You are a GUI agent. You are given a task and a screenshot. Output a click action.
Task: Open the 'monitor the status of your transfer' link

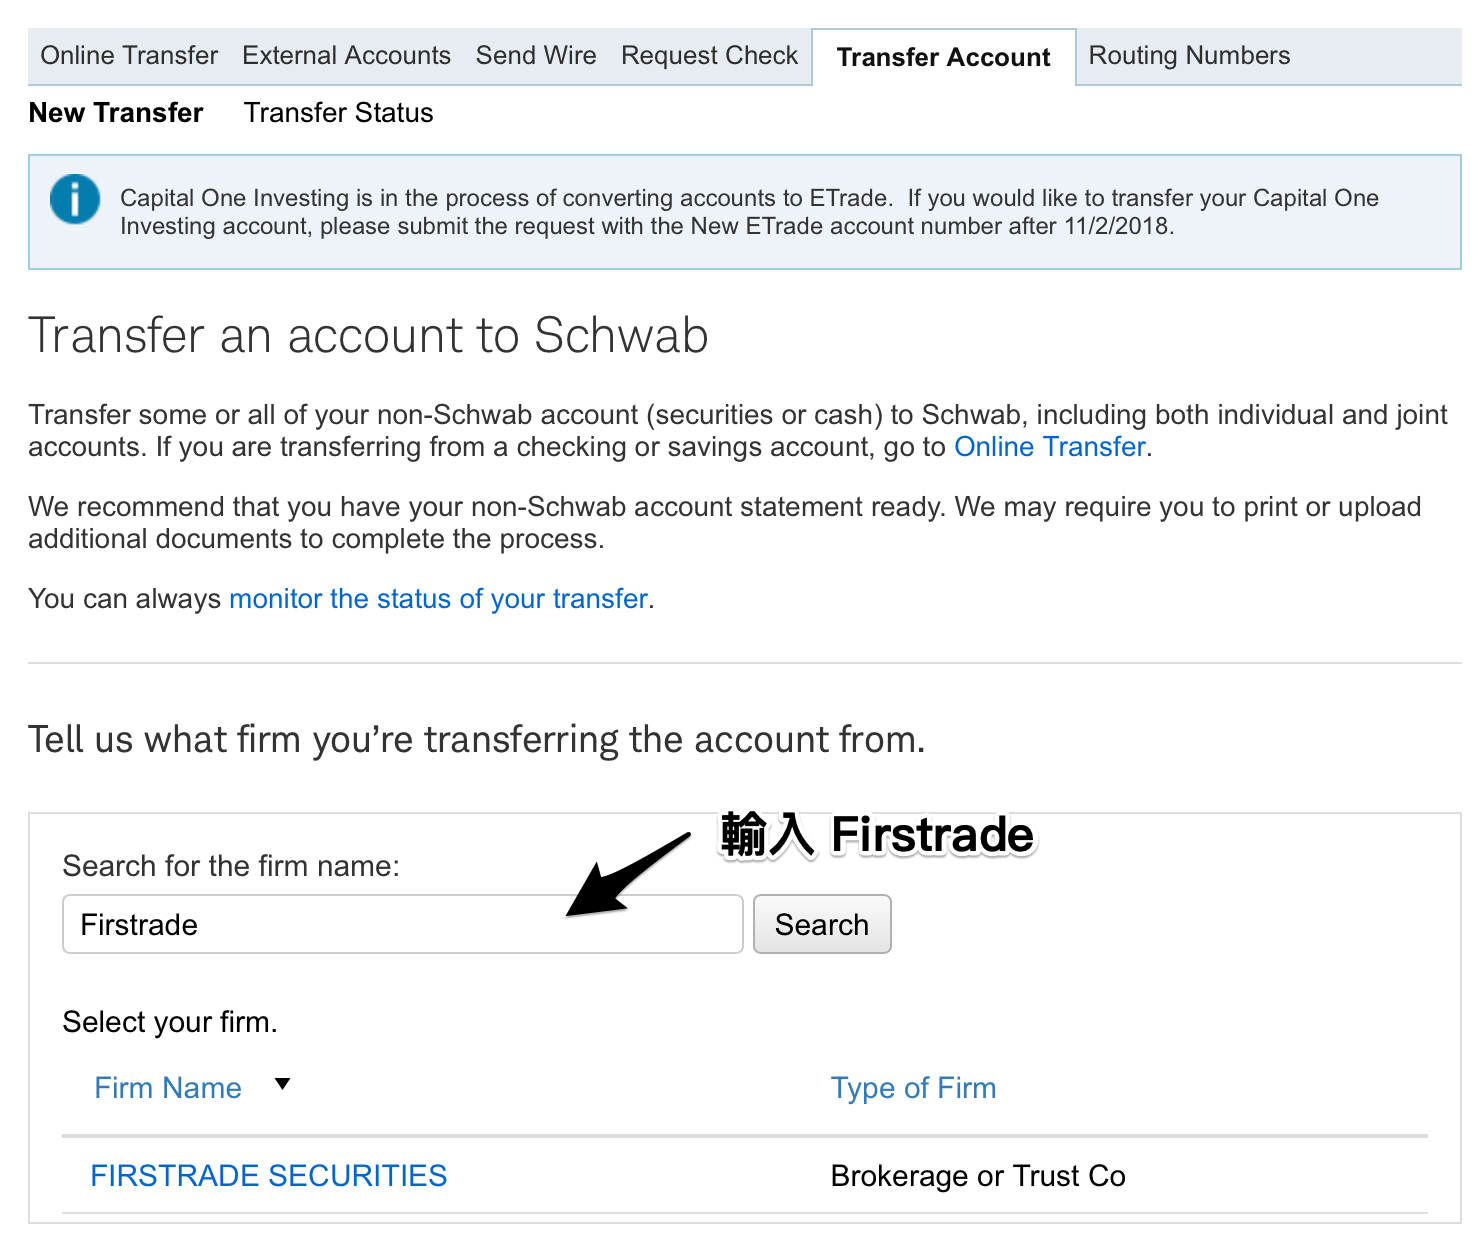click(438, 599)
